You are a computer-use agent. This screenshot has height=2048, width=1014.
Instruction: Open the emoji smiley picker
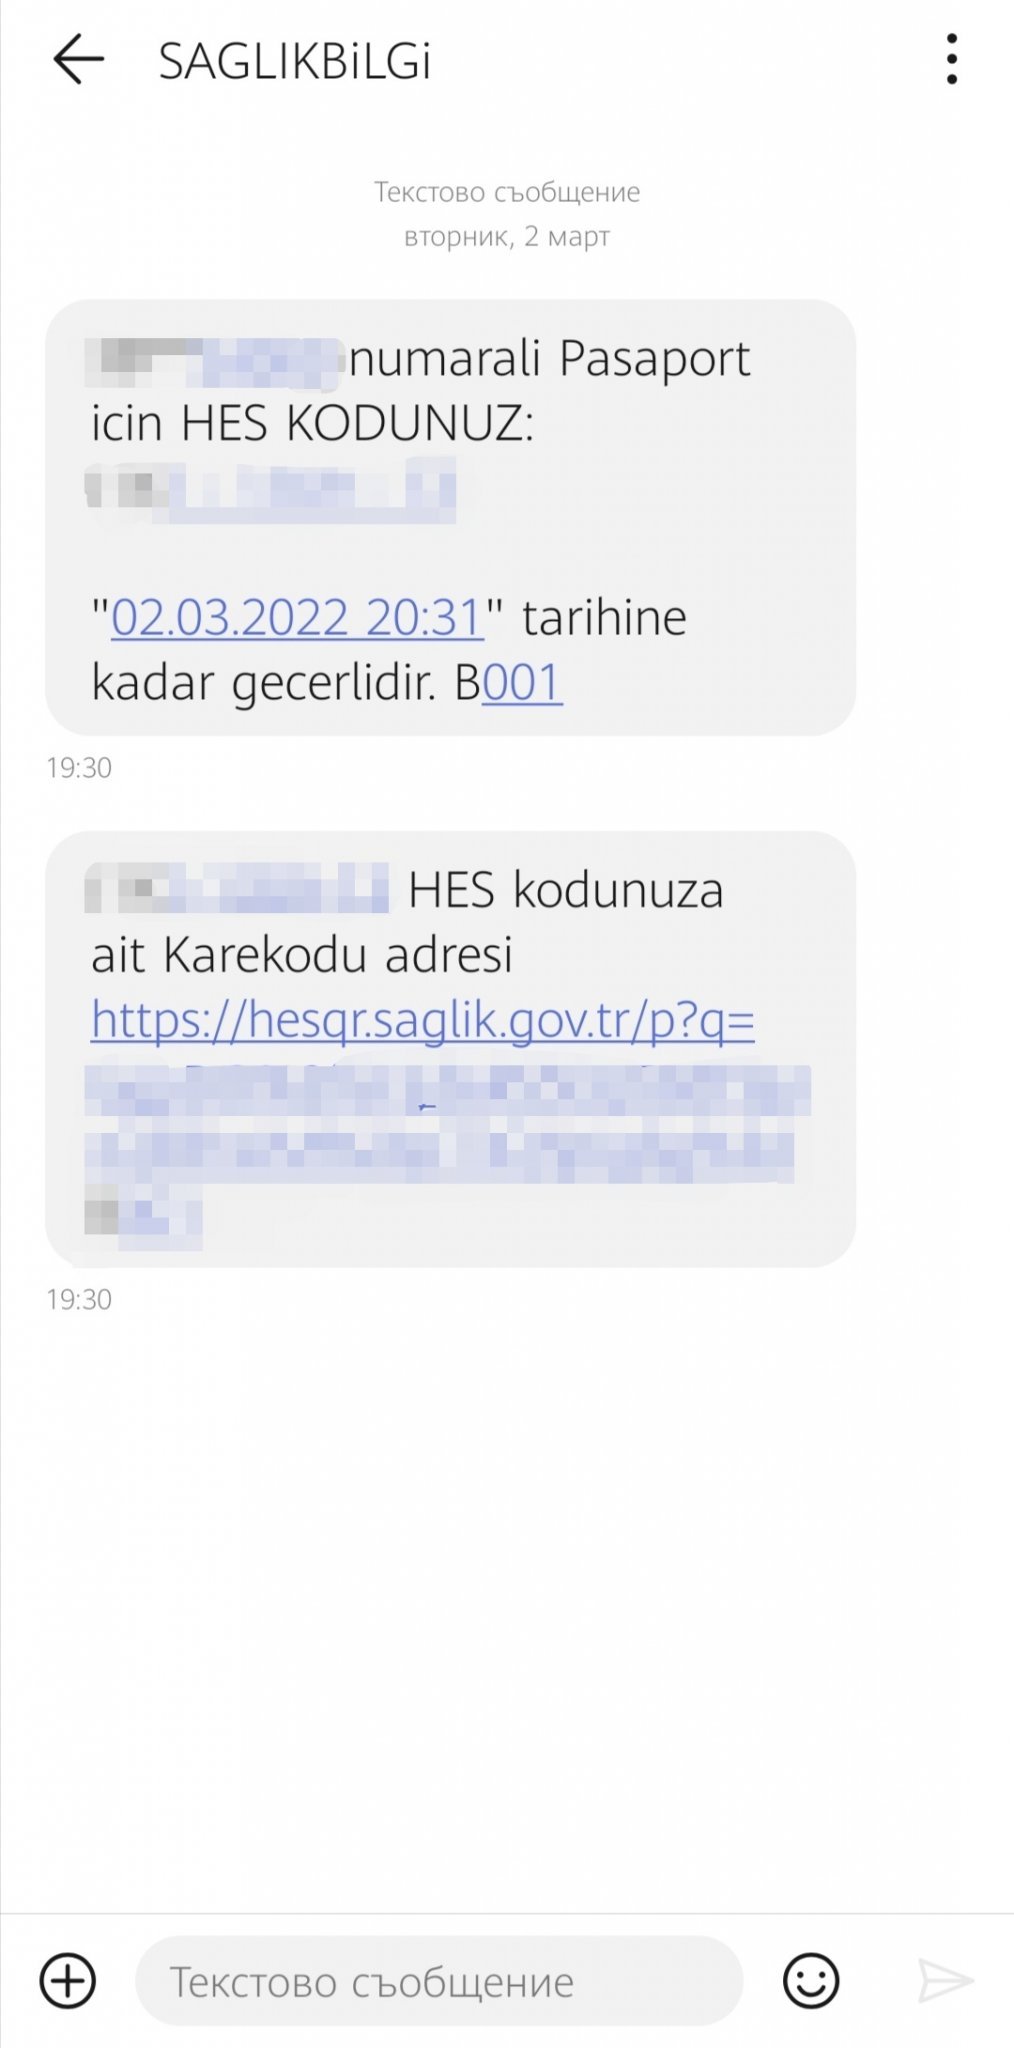tap(810, 1980)
